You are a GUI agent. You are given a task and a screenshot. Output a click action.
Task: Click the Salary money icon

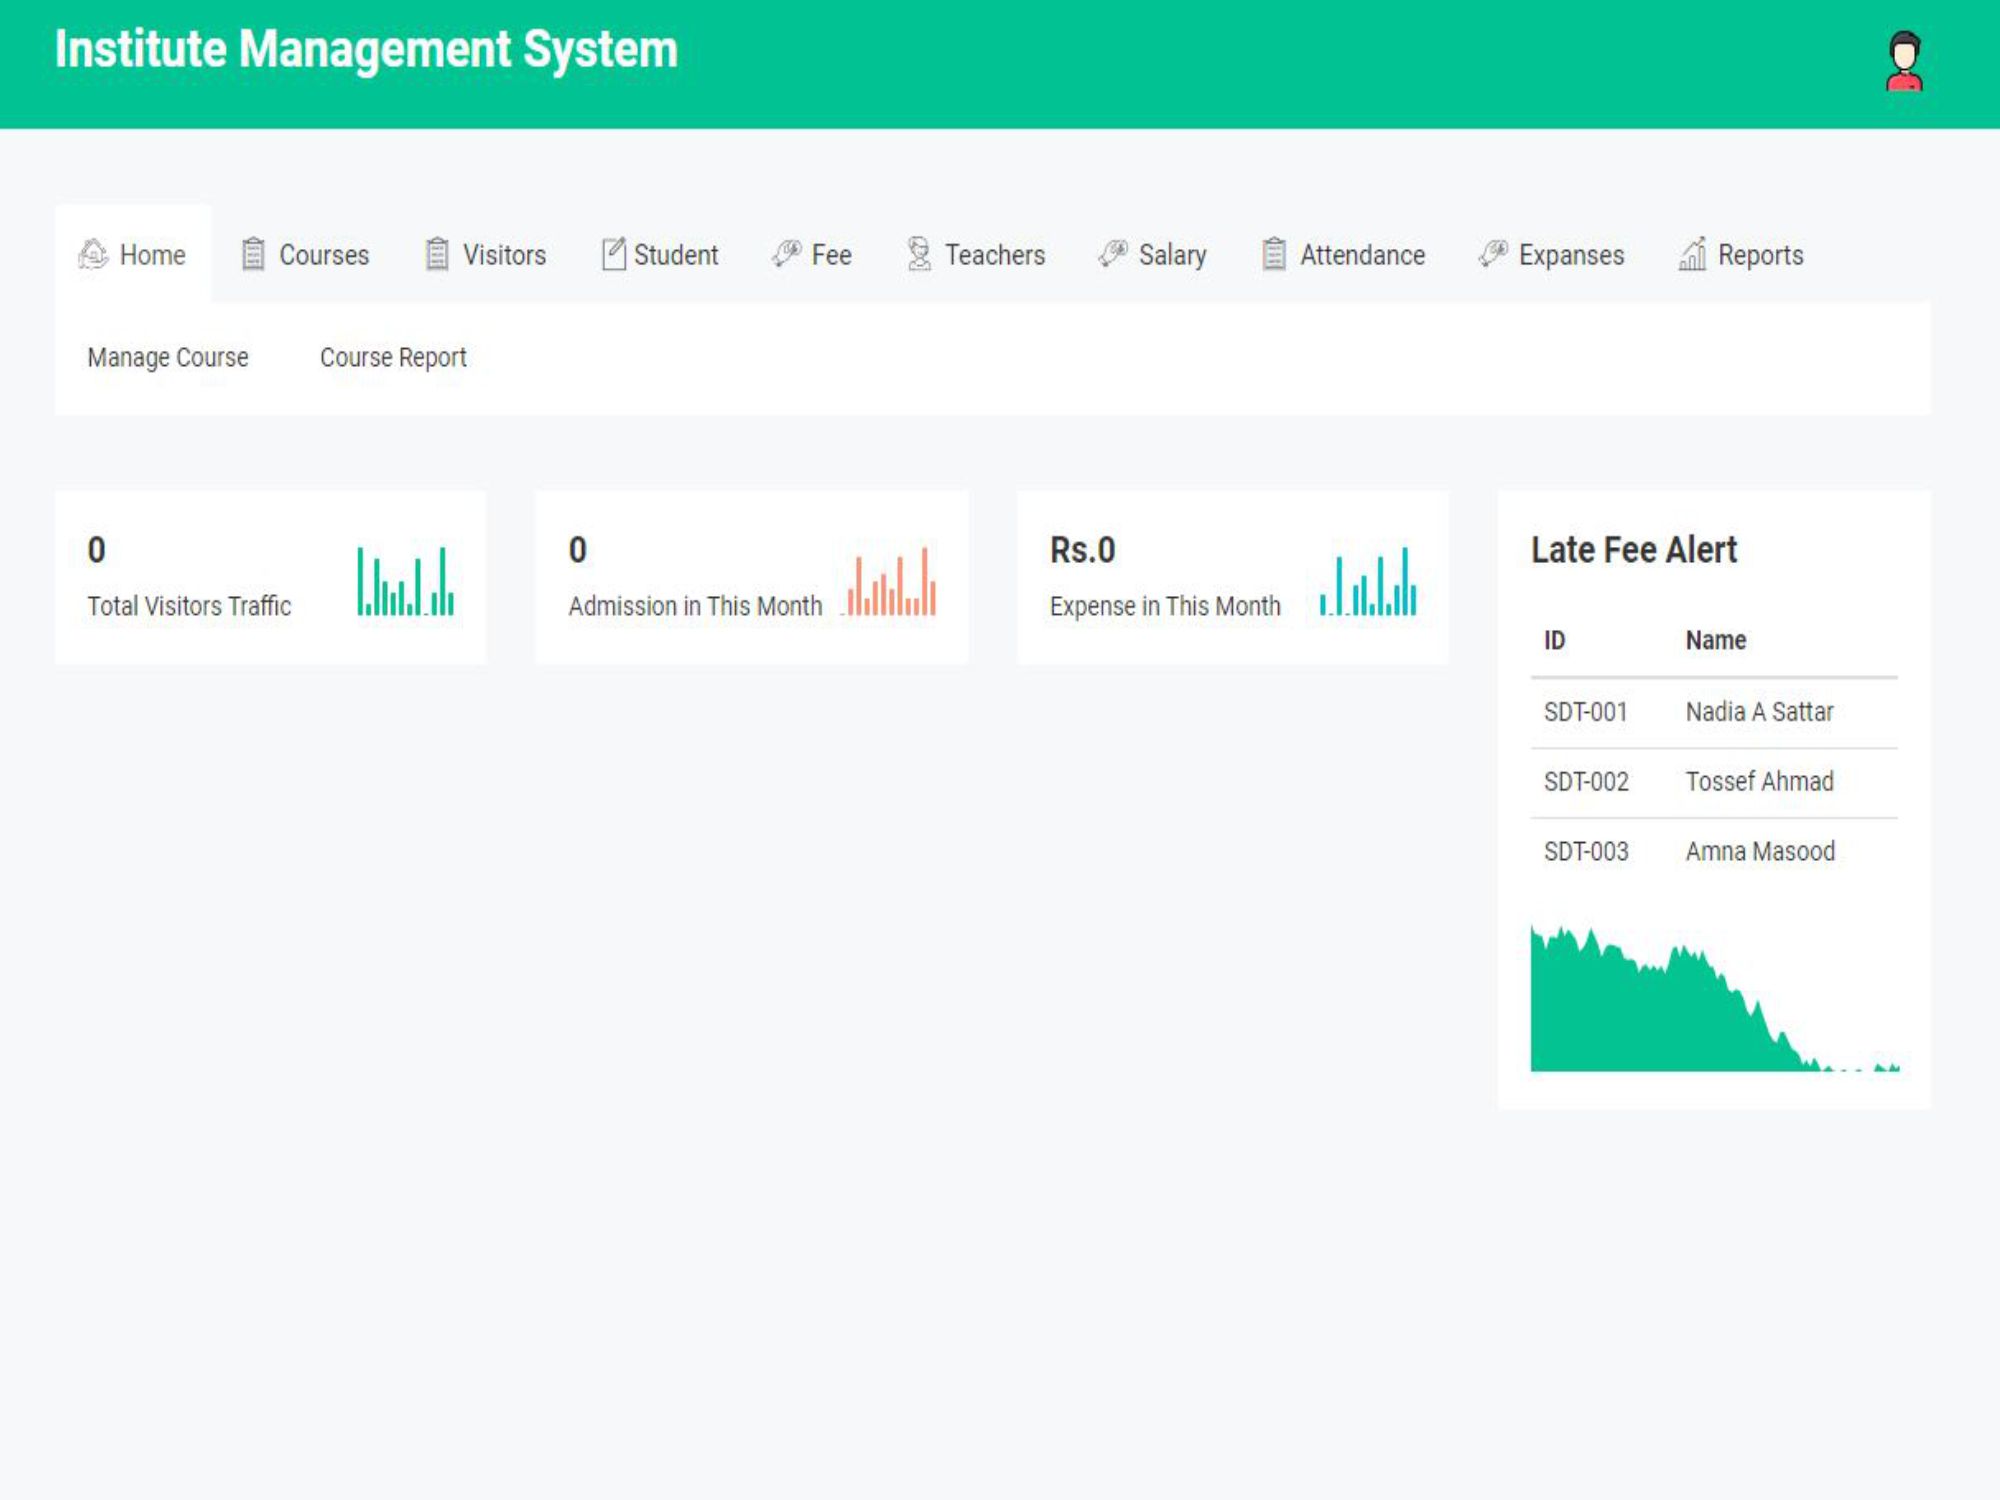[x=1112, y=255]
